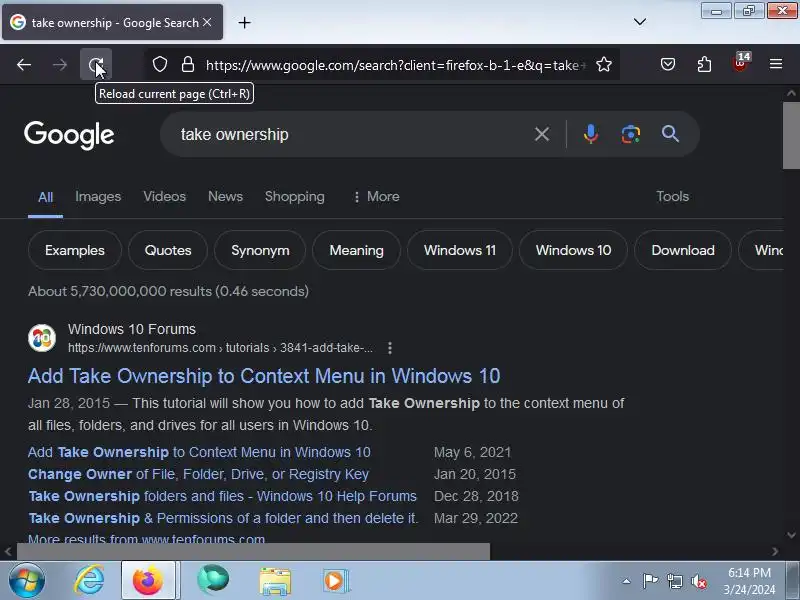Open Add Take Ownership to Context Menu result
This screenshot has width=800, height=600.
coord(264,376)
